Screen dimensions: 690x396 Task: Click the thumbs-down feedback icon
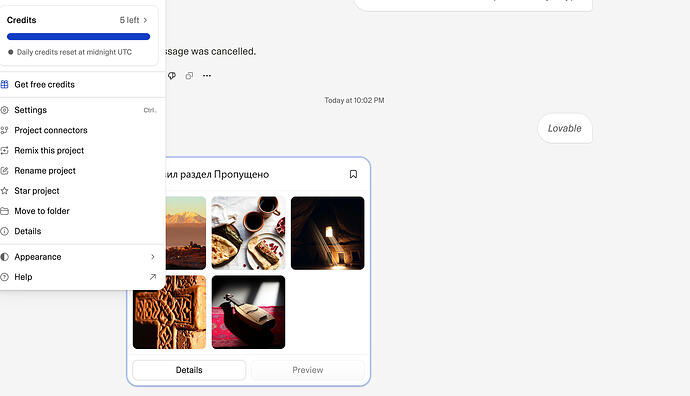pos(172,76)
